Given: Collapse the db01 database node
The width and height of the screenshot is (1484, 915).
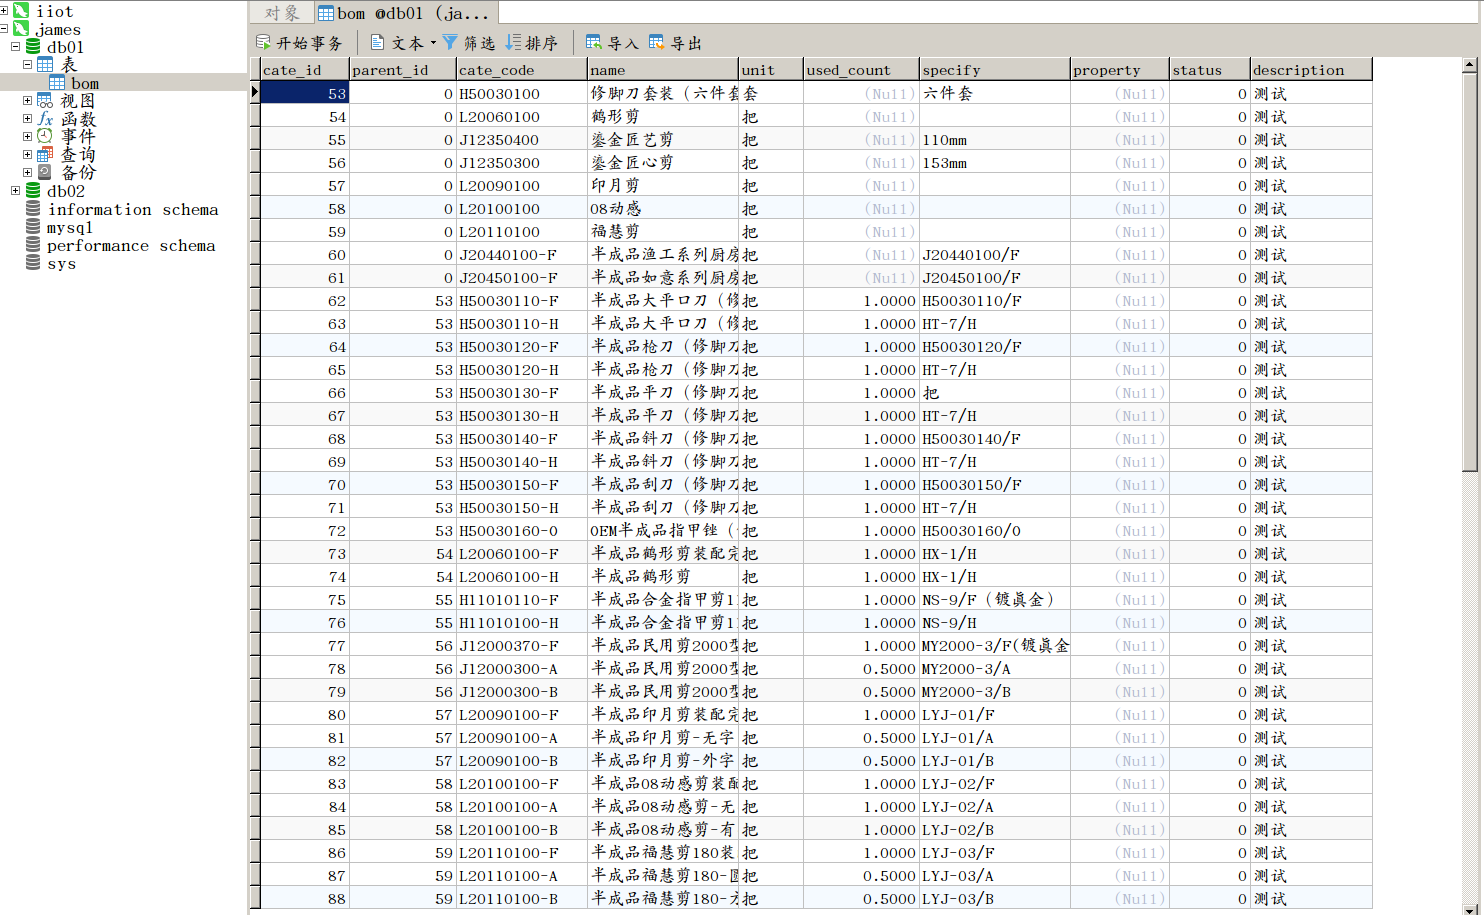Looking at the screenshot, I should tap(16, 47).
